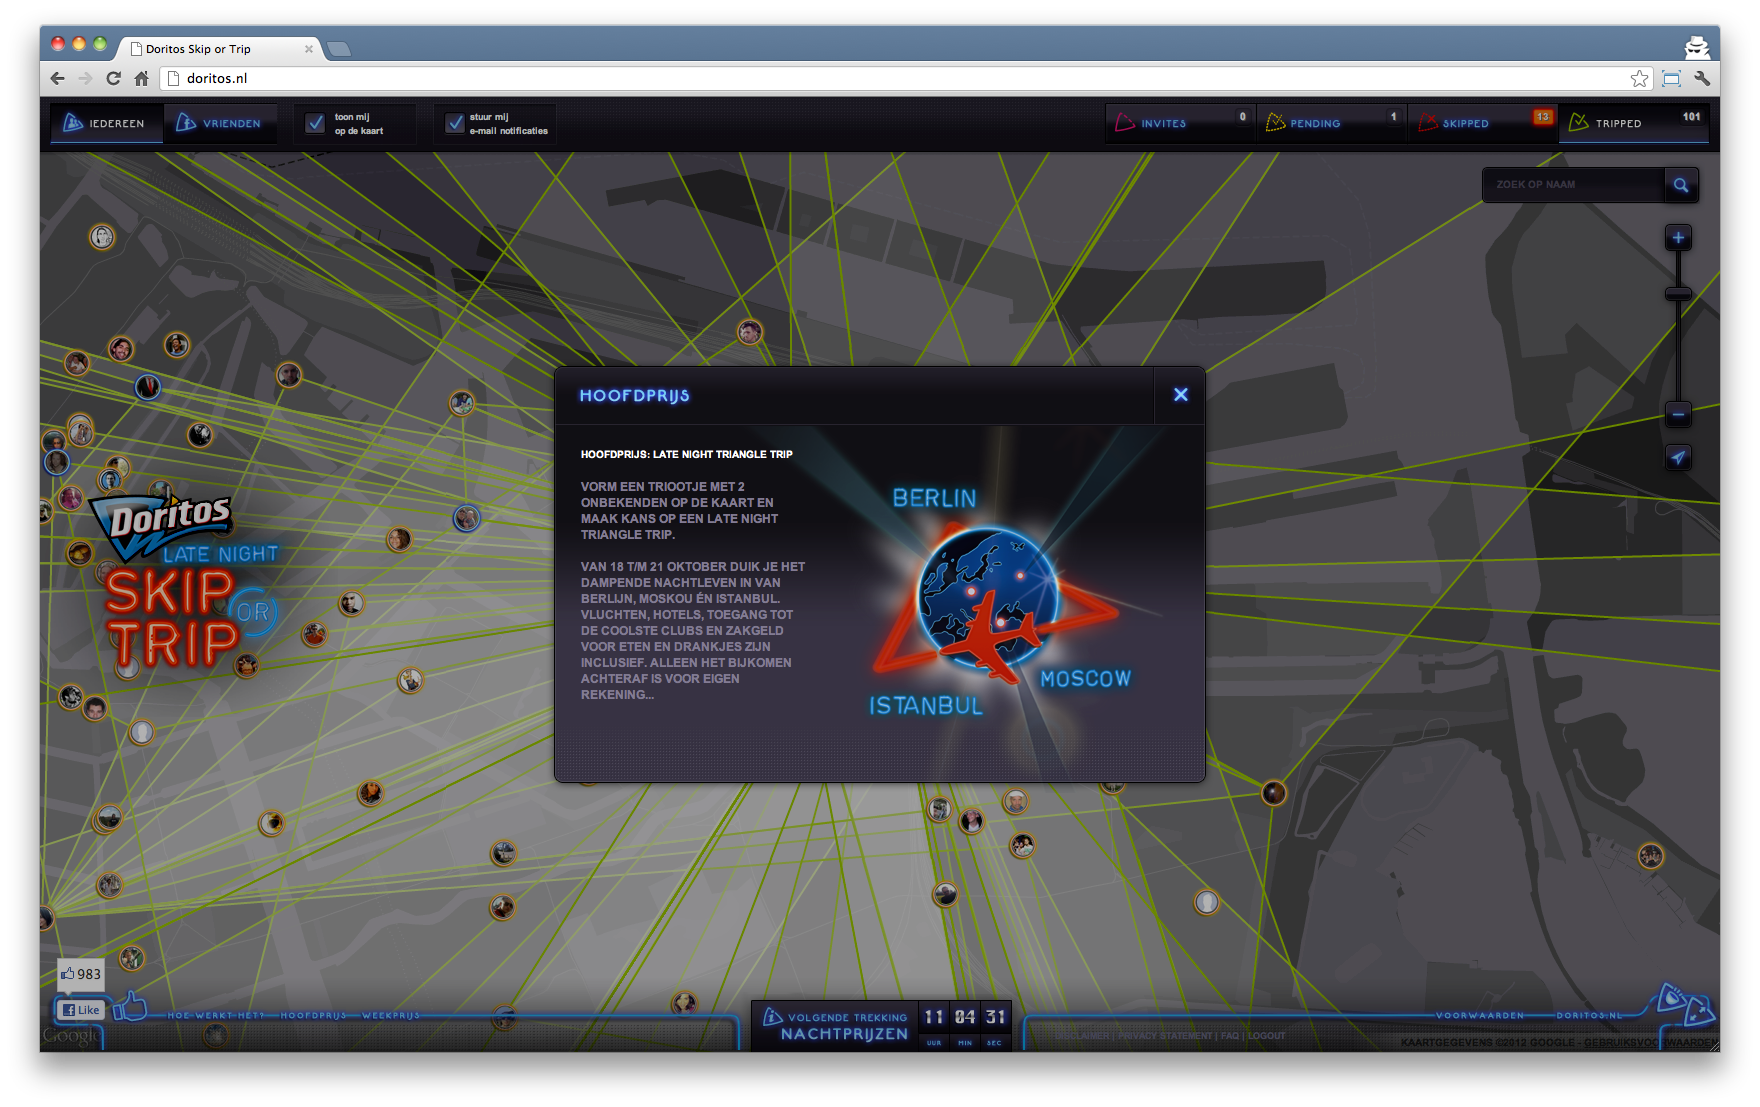This screenshot has height=1107, width=1760.
Task: Open the Doritos.nl footer link
Action: (1589, 1015)
